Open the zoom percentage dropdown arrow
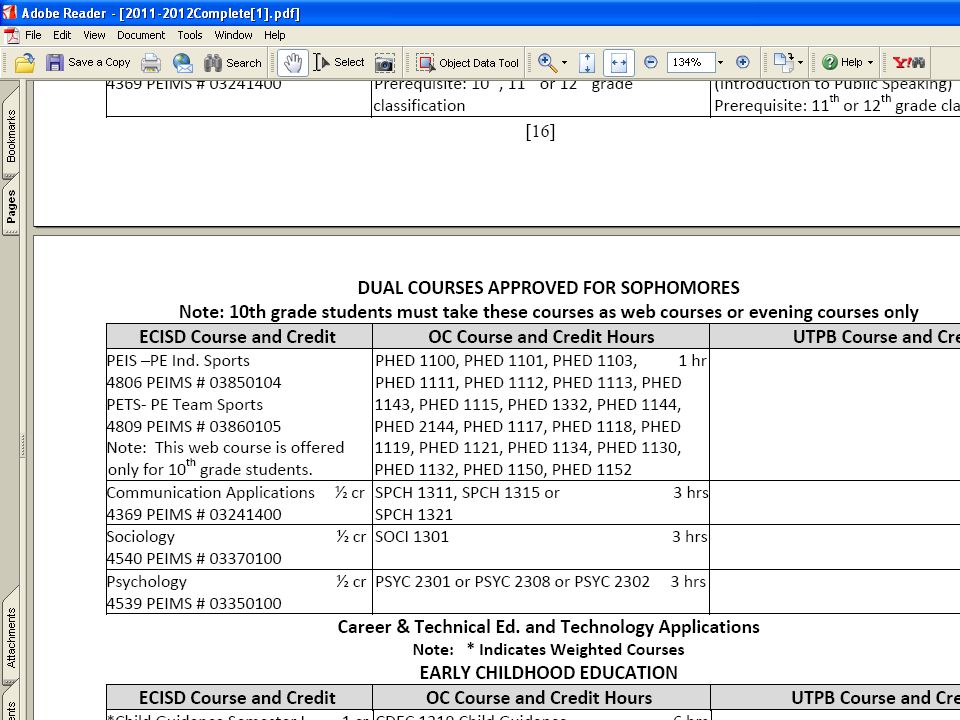 (721, 62)
